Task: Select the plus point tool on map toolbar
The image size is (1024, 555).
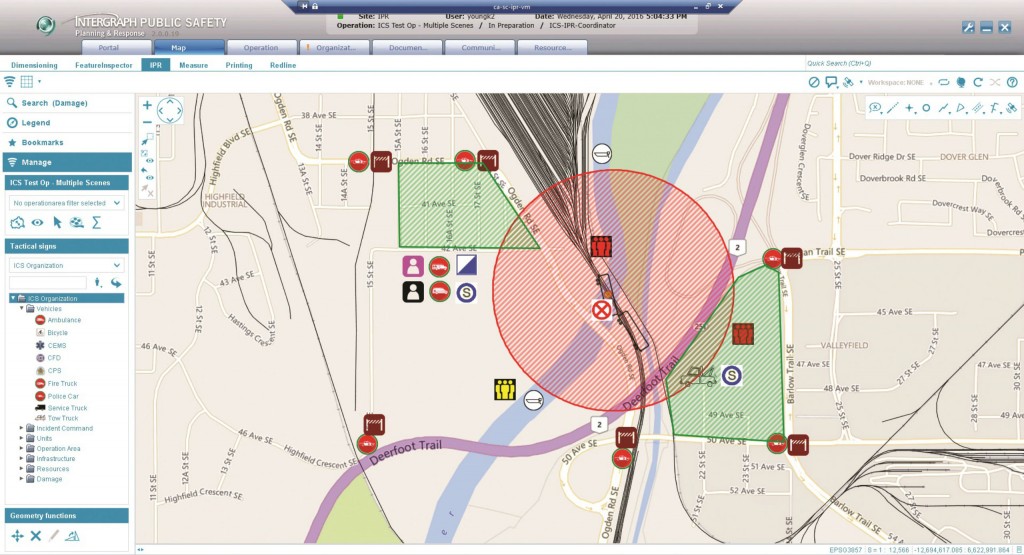Action: click(x=909, y=108)
